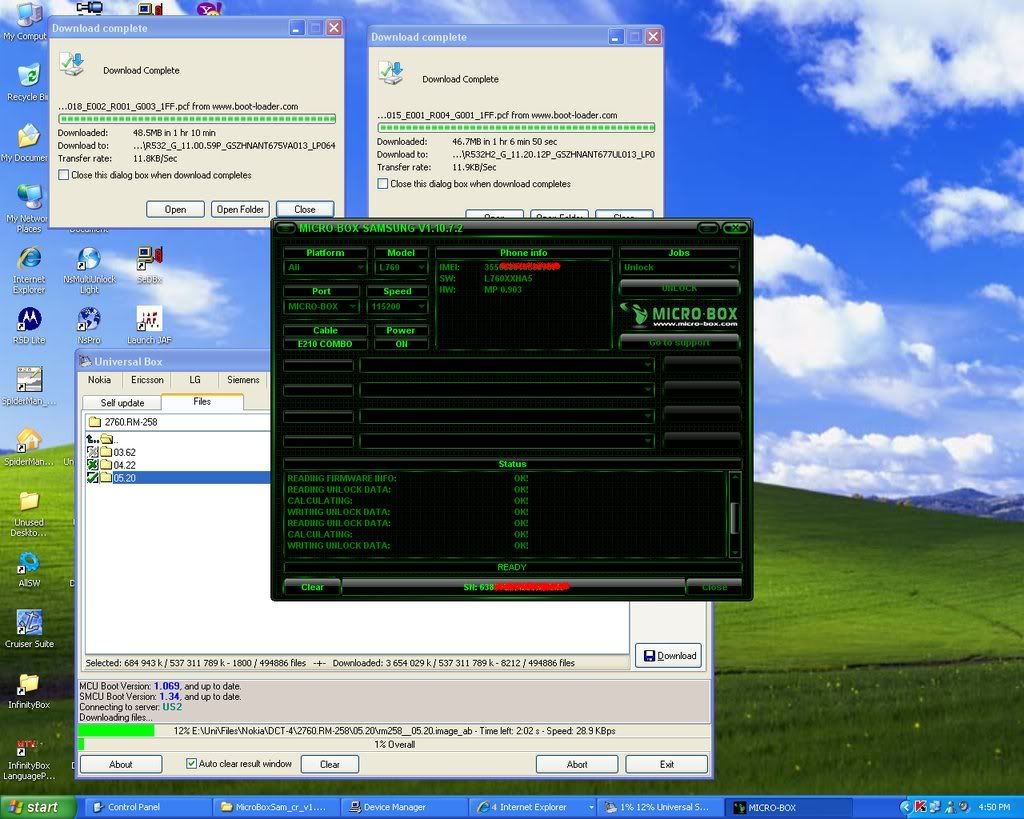Click Clear button in Micro-Box window
This screenshot has width=1024, height=819.
(x=312, y=587)
